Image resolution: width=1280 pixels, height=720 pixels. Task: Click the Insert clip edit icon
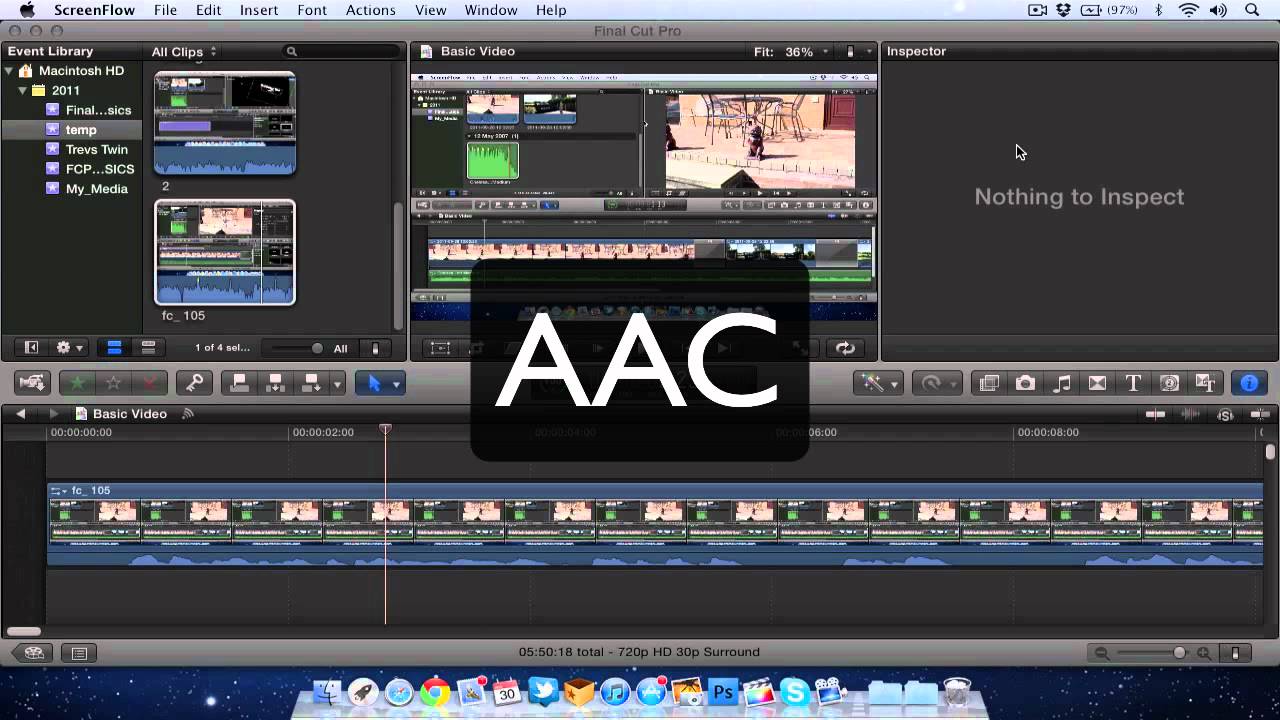[275, 382]
